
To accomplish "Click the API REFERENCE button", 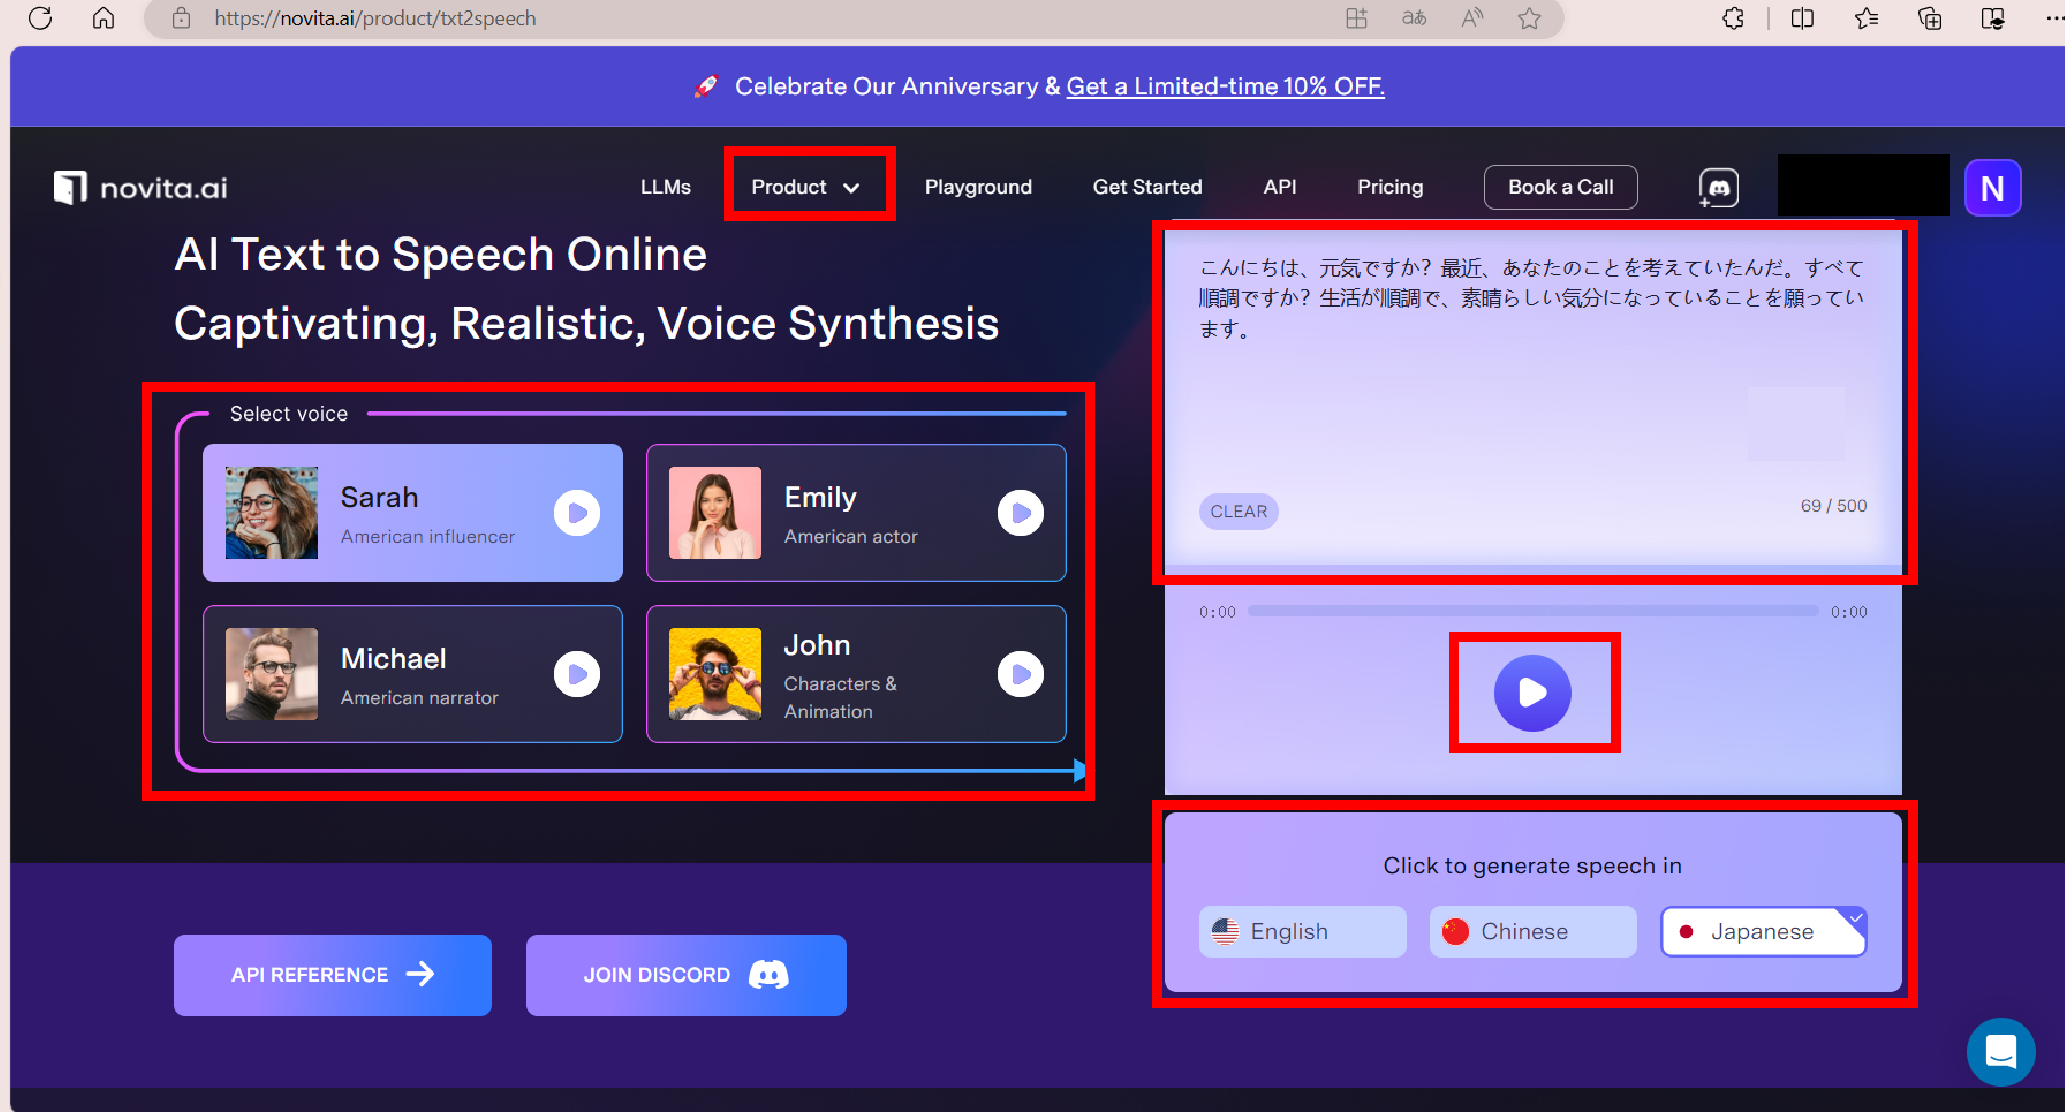I will tap(332, 975).
